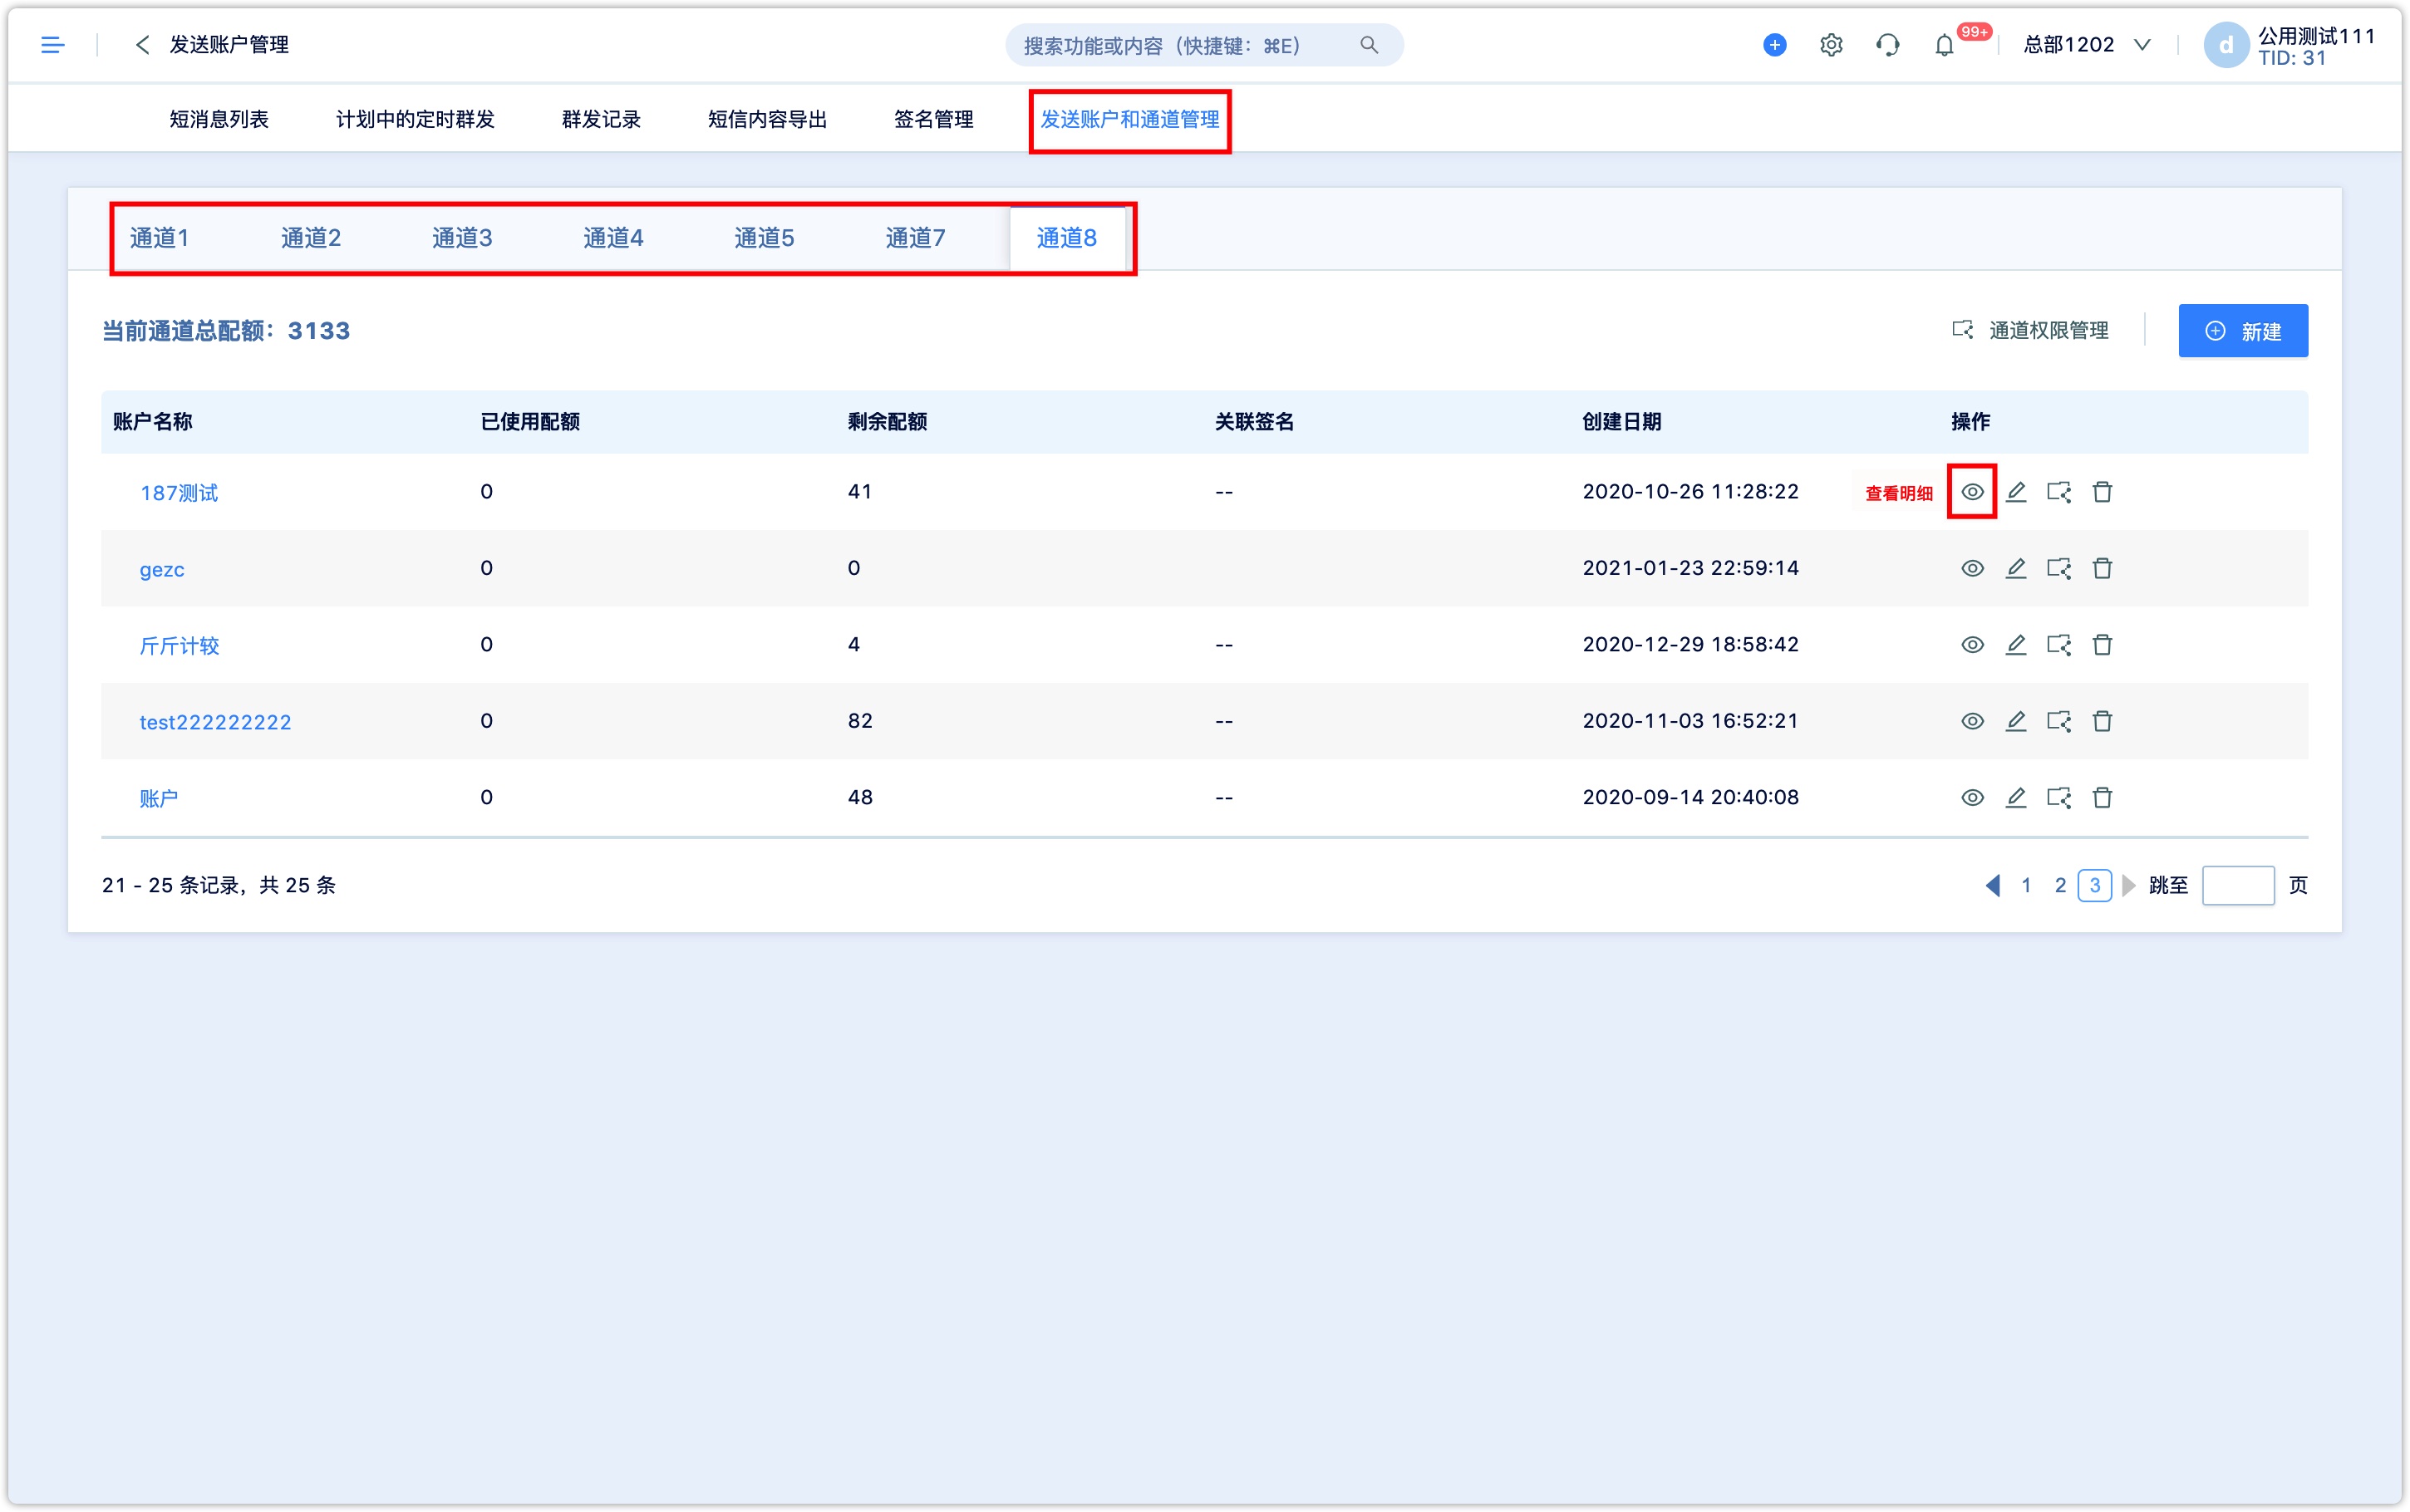Go back with the left arrow

142,45
